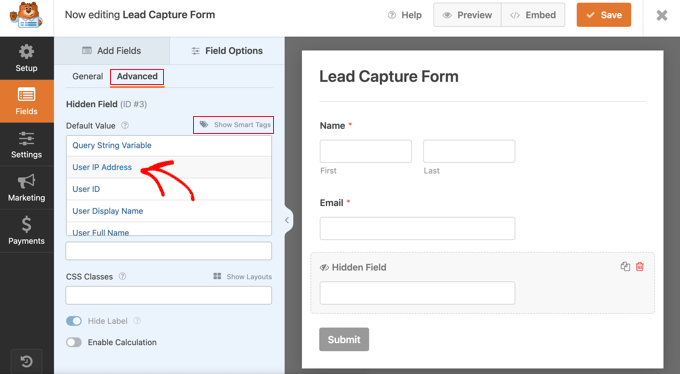Switch to the Field Options tab
680x374 pixels.
pyautogui.click(x=227, y=51)
